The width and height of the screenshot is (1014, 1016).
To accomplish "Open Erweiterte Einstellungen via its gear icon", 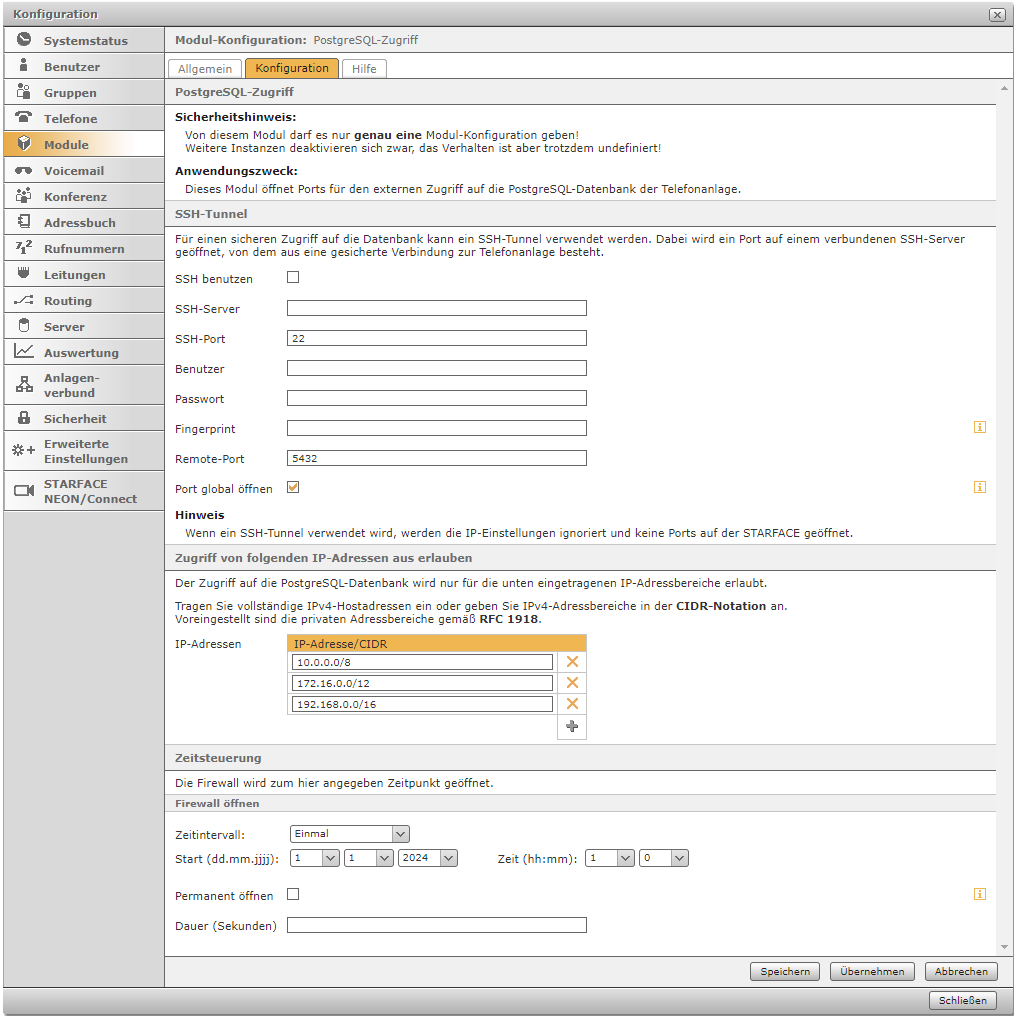I will click(24, 450).
